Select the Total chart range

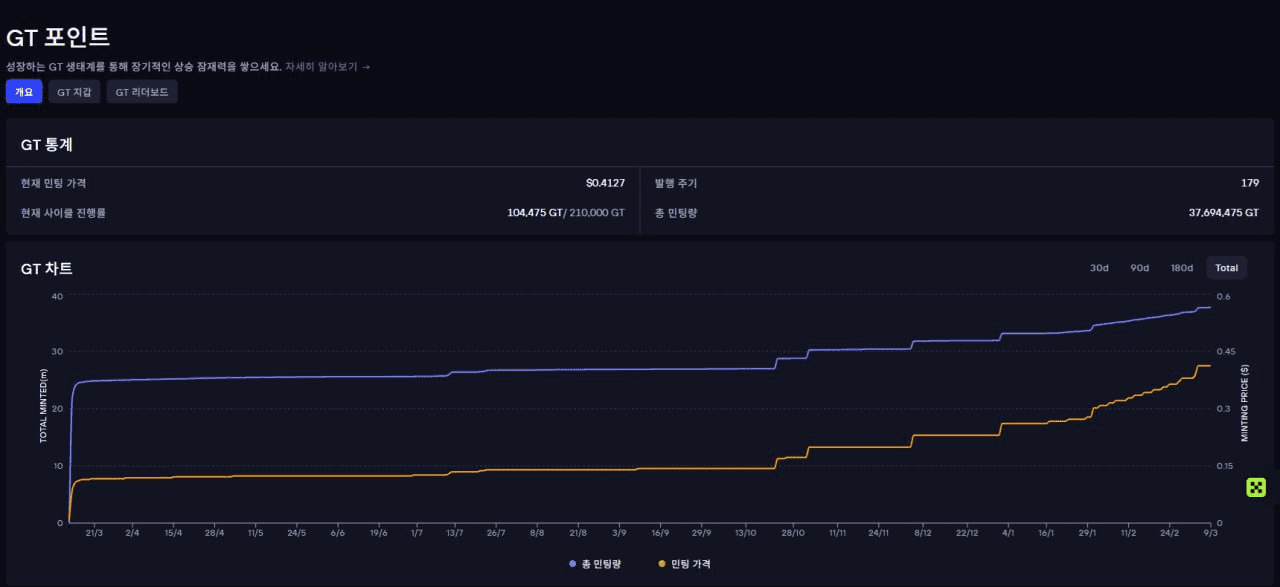click(1226, 268)
